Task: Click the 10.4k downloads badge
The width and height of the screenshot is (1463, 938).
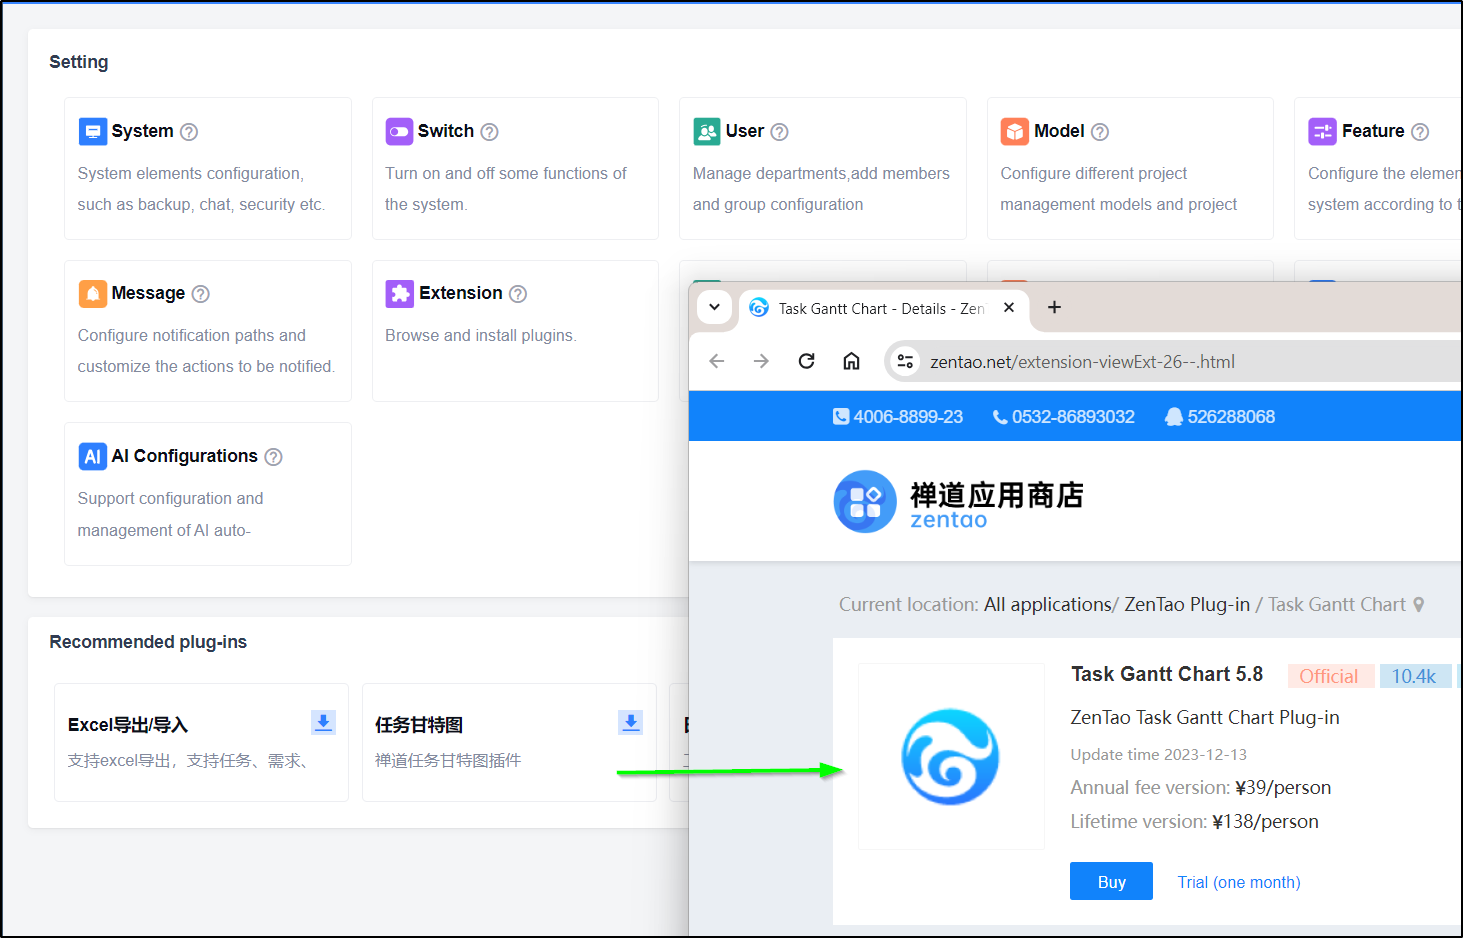Action: 1414,676
